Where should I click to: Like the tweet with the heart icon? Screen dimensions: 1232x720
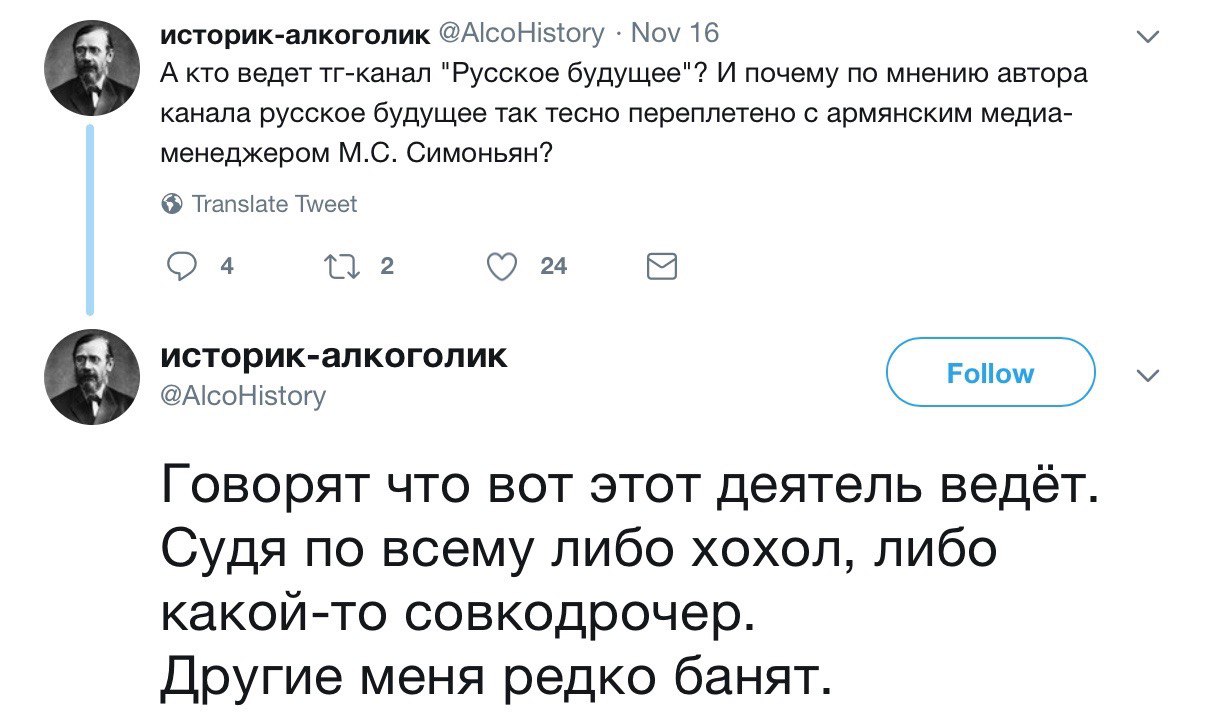coord(501,266)
